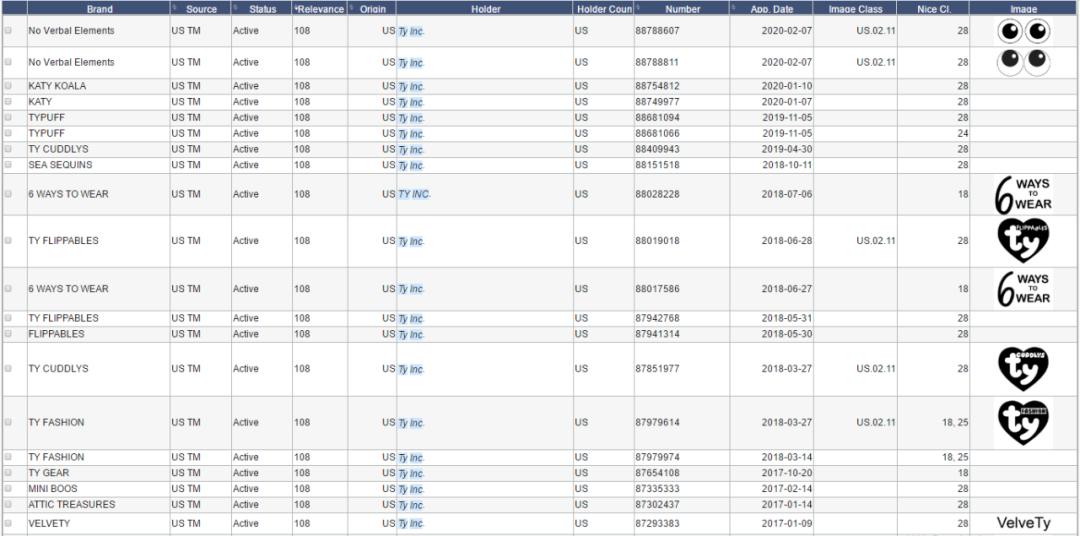Sort by the Status column header
Screen dimensions: 1080x536
[262, 9]
